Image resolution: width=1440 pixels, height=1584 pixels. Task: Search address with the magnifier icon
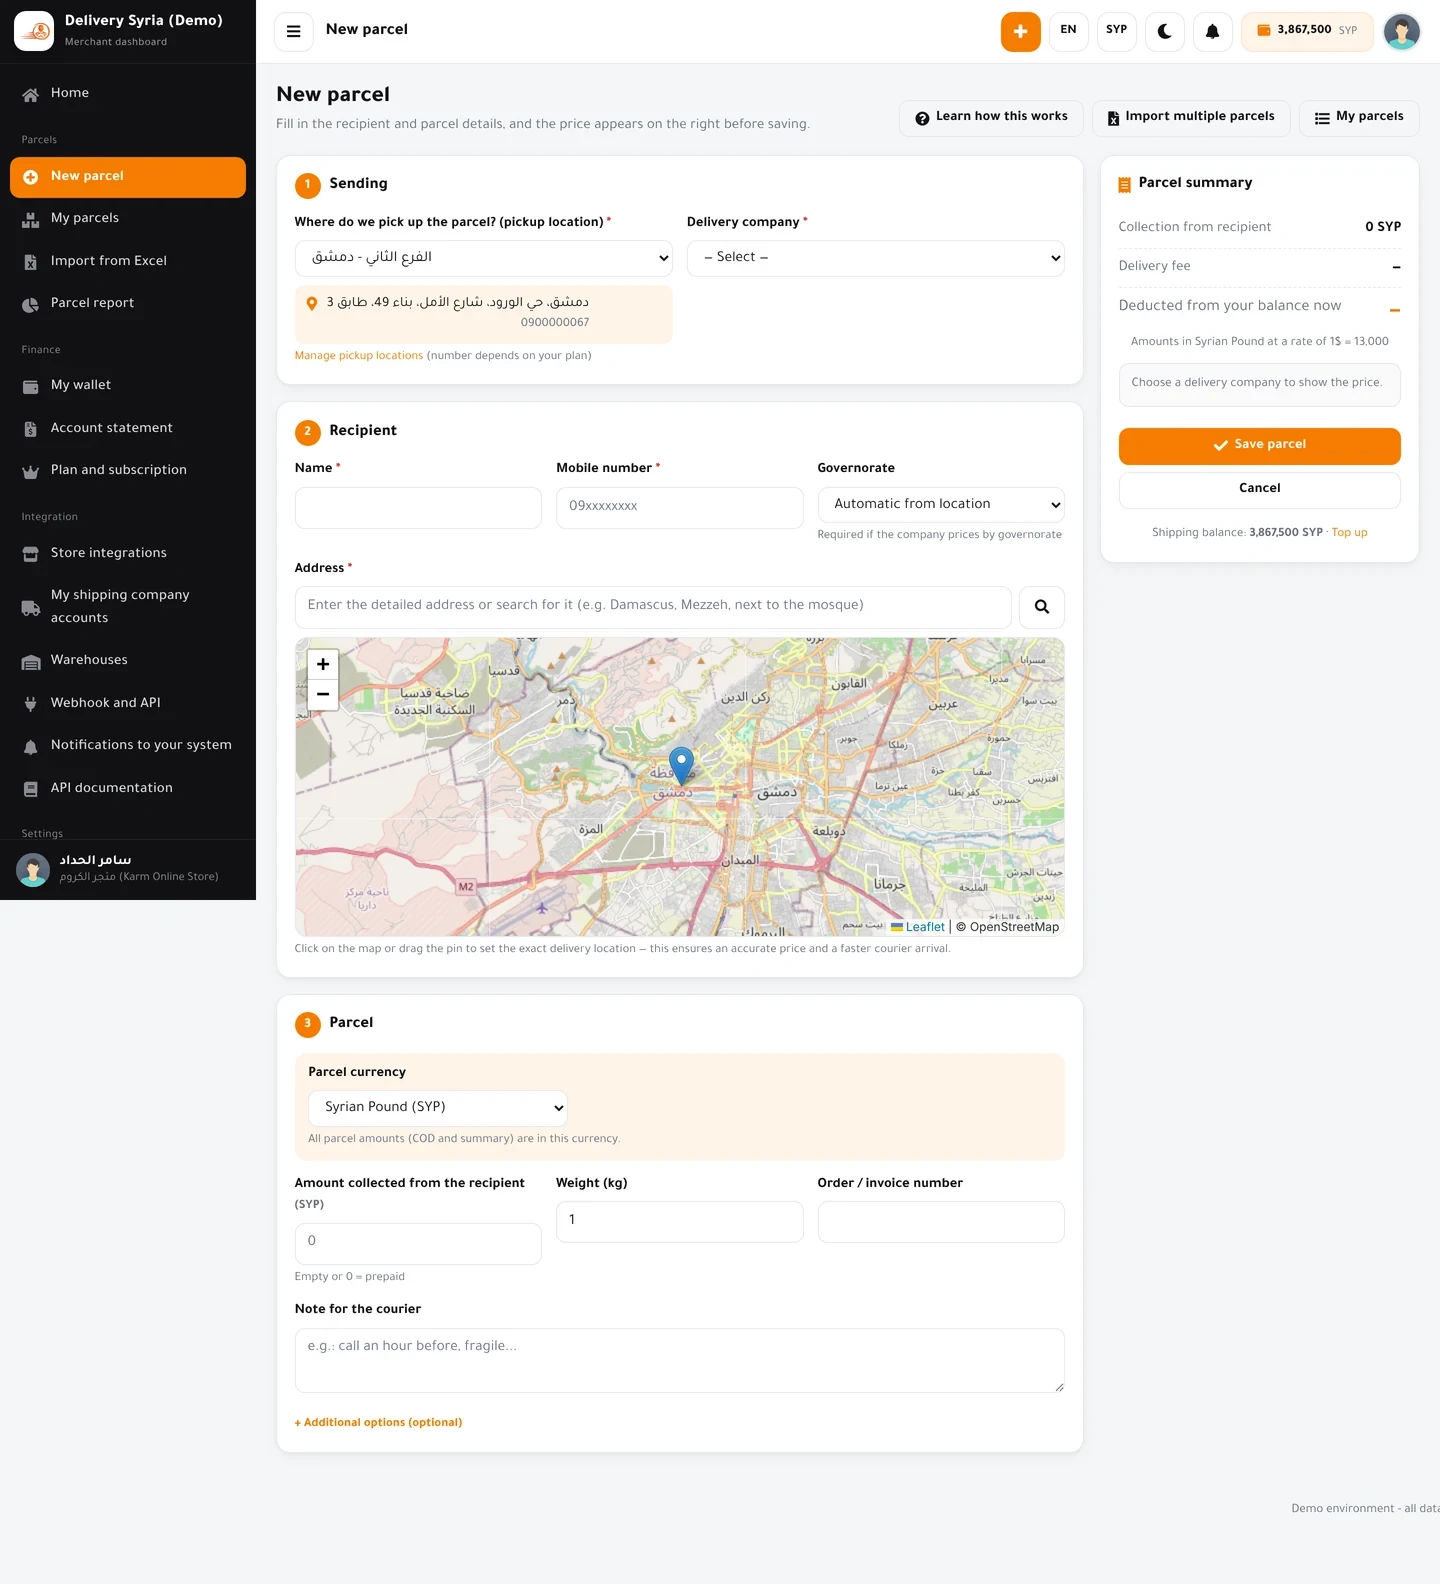pyautogui.click(x=1041, y=607)
